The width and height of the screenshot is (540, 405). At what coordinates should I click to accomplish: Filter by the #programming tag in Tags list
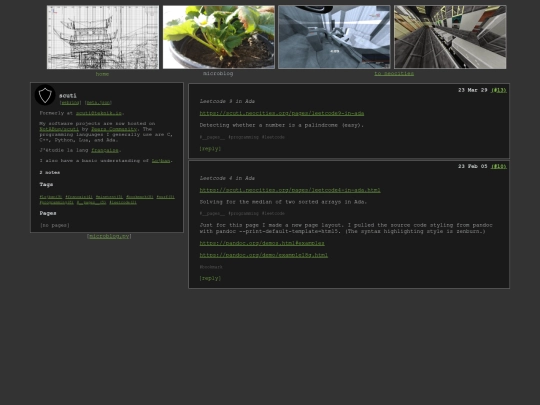point(56,202)
